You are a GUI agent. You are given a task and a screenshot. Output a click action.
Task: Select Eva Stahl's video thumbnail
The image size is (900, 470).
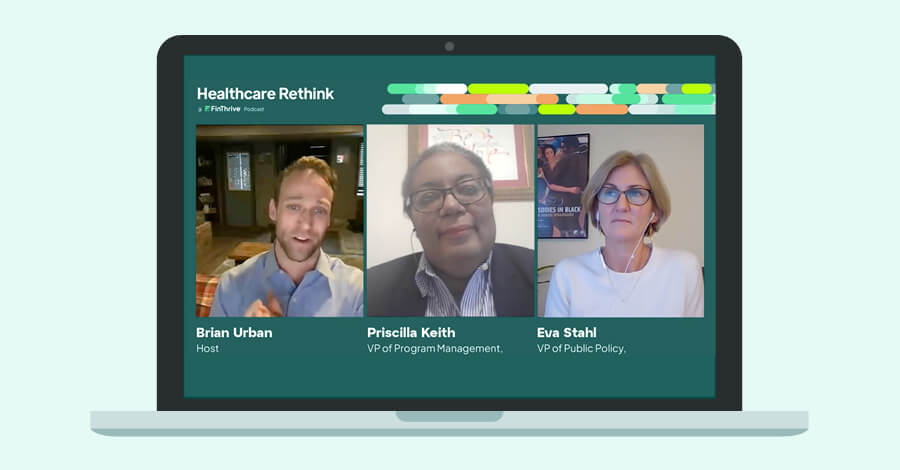[x=621, y=221]
